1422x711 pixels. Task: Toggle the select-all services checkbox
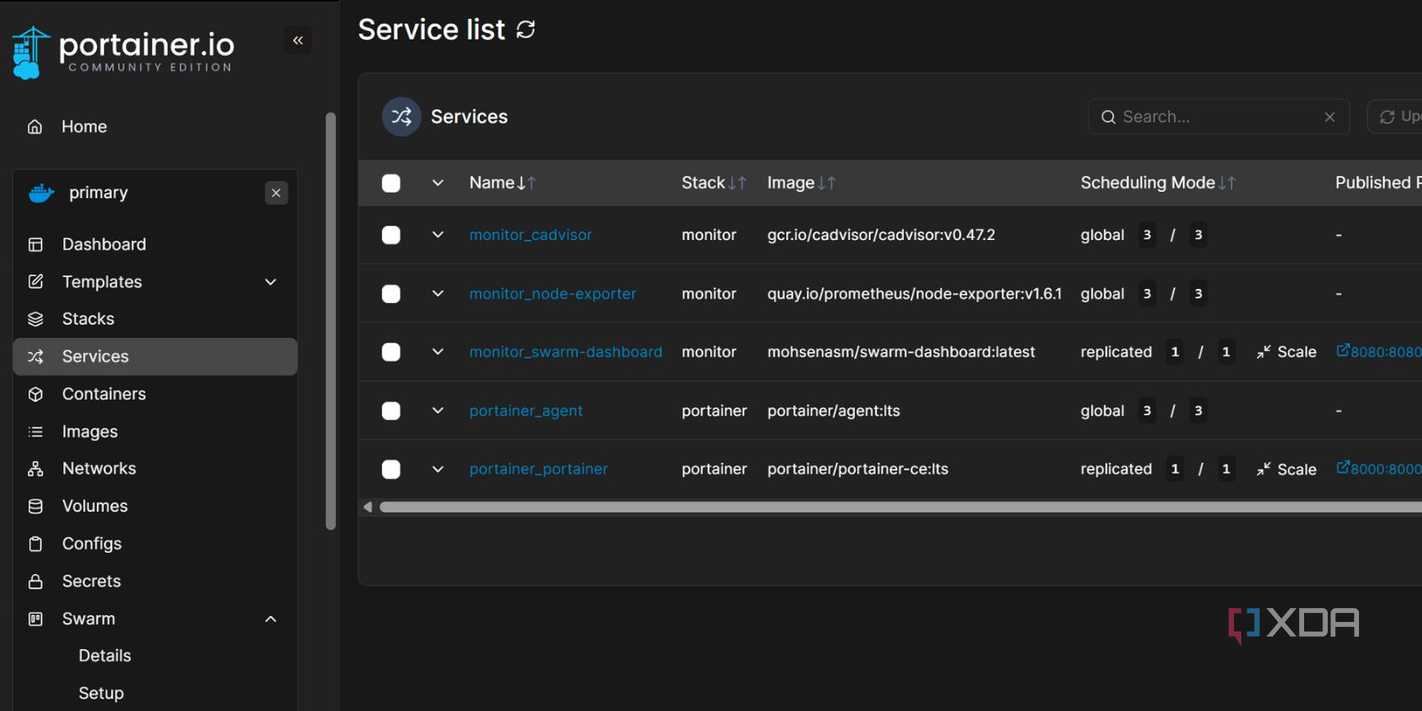click(x=391, y=183)
